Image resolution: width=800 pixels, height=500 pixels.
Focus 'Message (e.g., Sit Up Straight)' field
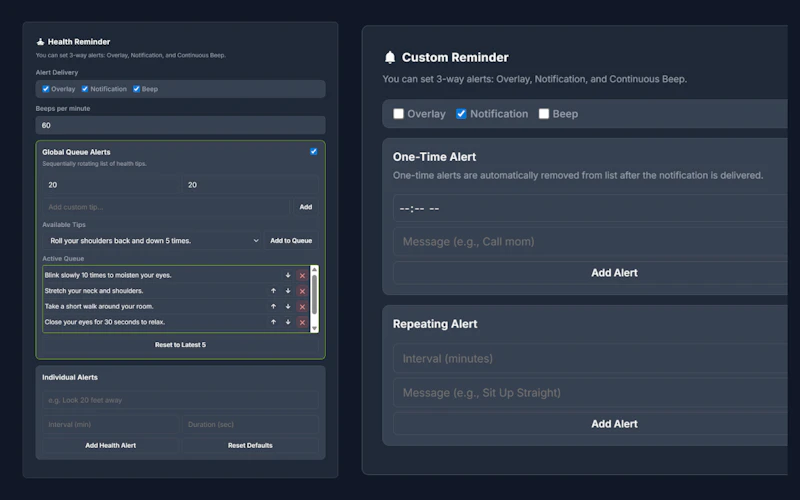[x=590, y=393]
